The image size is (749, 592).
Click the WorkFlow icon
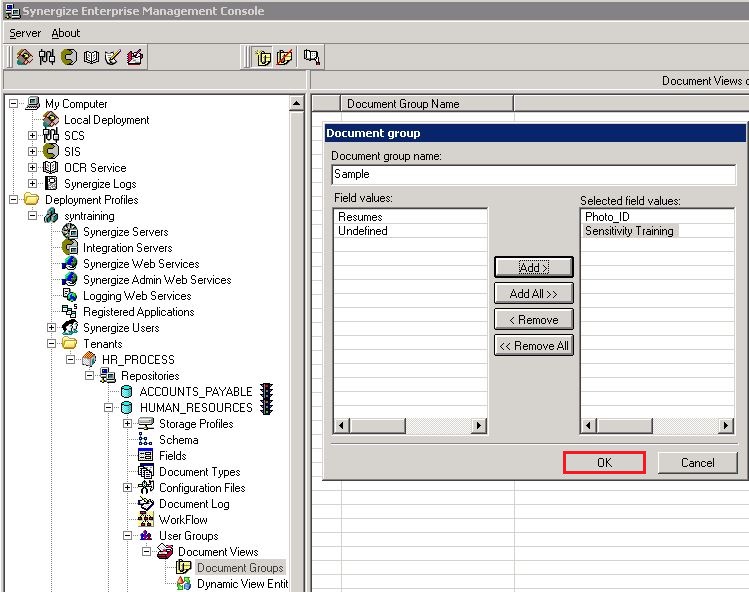(145, 519)
